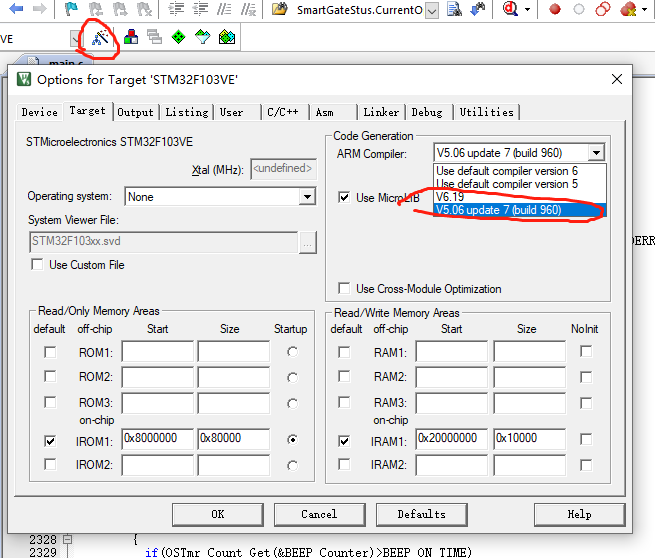Click the Cancel button
Image resolution: width=655 pixels, height=558 pixels.
coord(320,514)
